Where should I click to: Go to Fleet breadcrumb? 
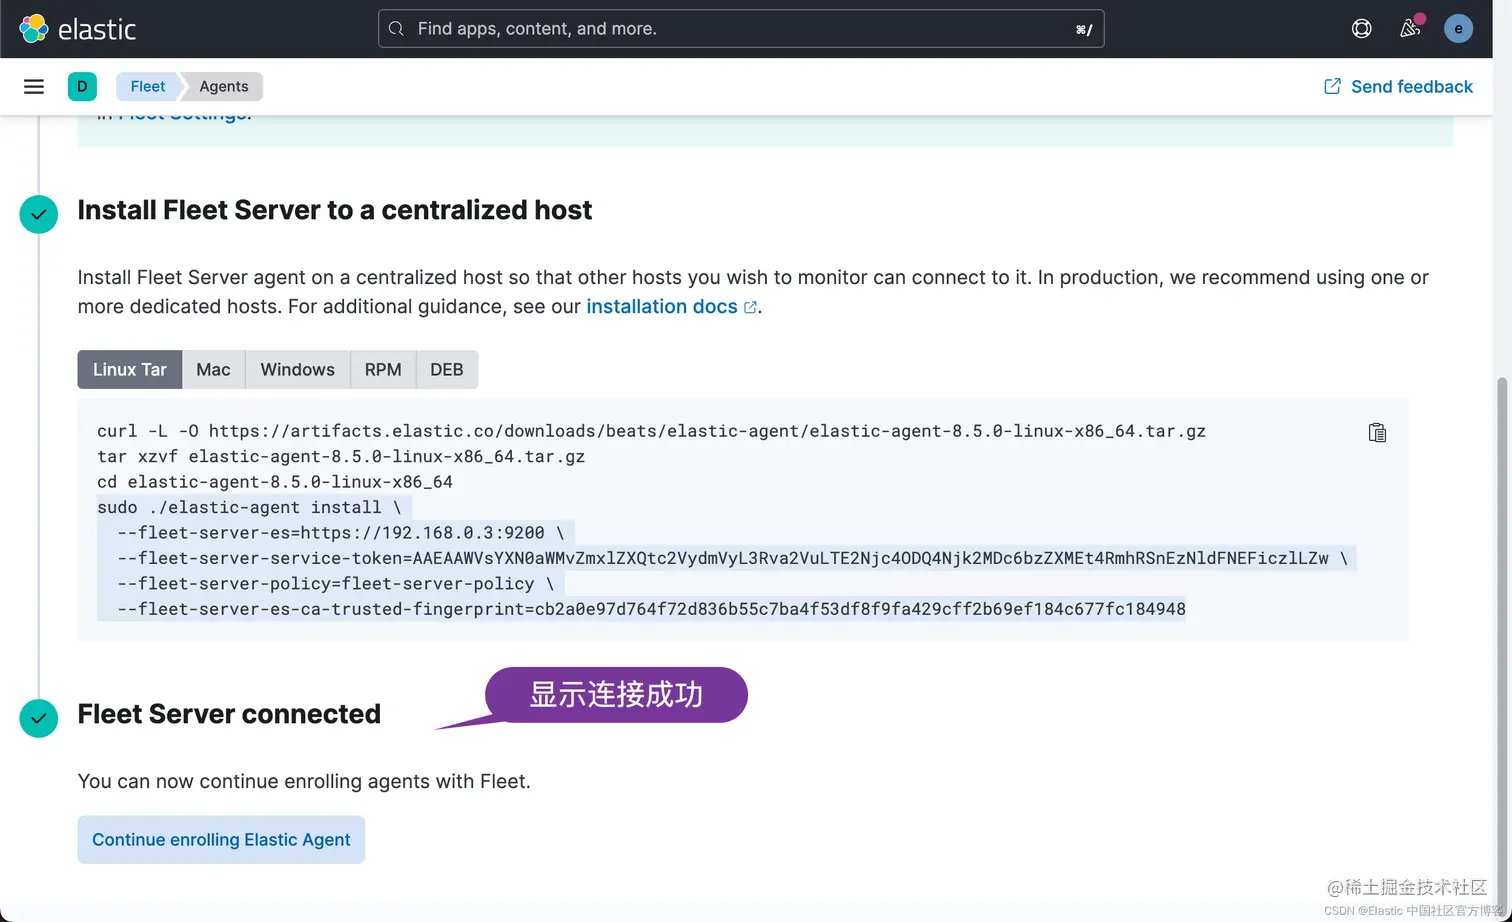pyautogui.click(x=147, y=86)
